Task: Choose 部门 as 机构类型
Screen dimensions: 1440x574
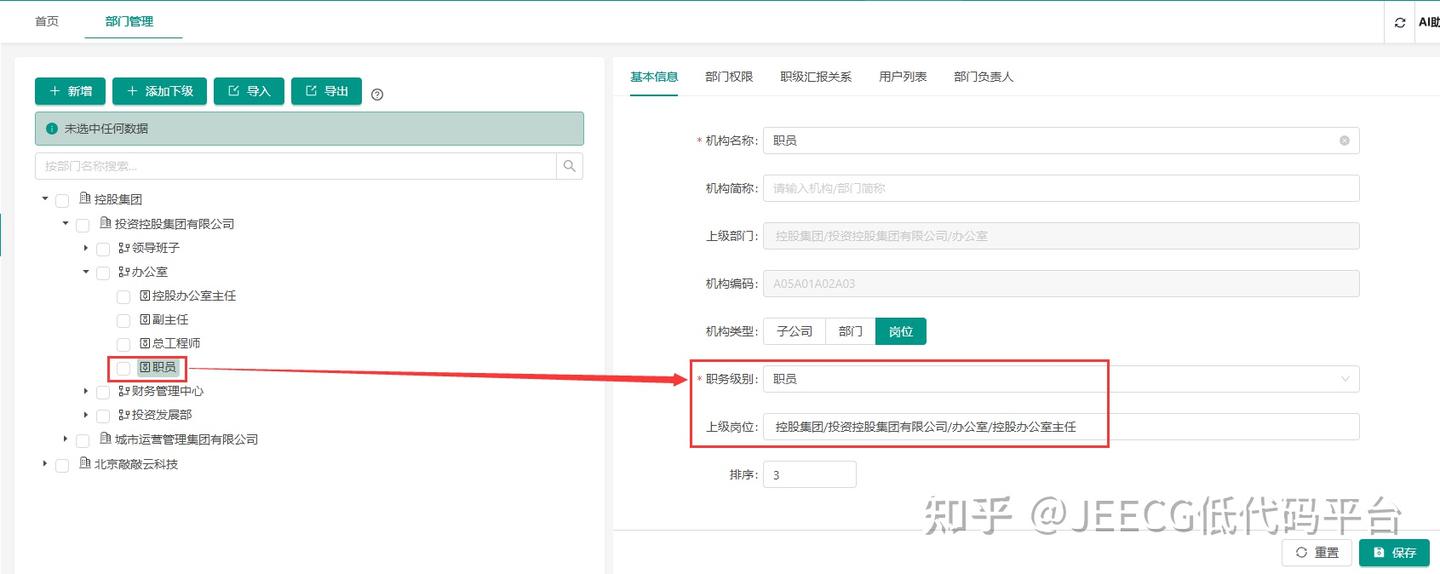Action: (850, 331)
